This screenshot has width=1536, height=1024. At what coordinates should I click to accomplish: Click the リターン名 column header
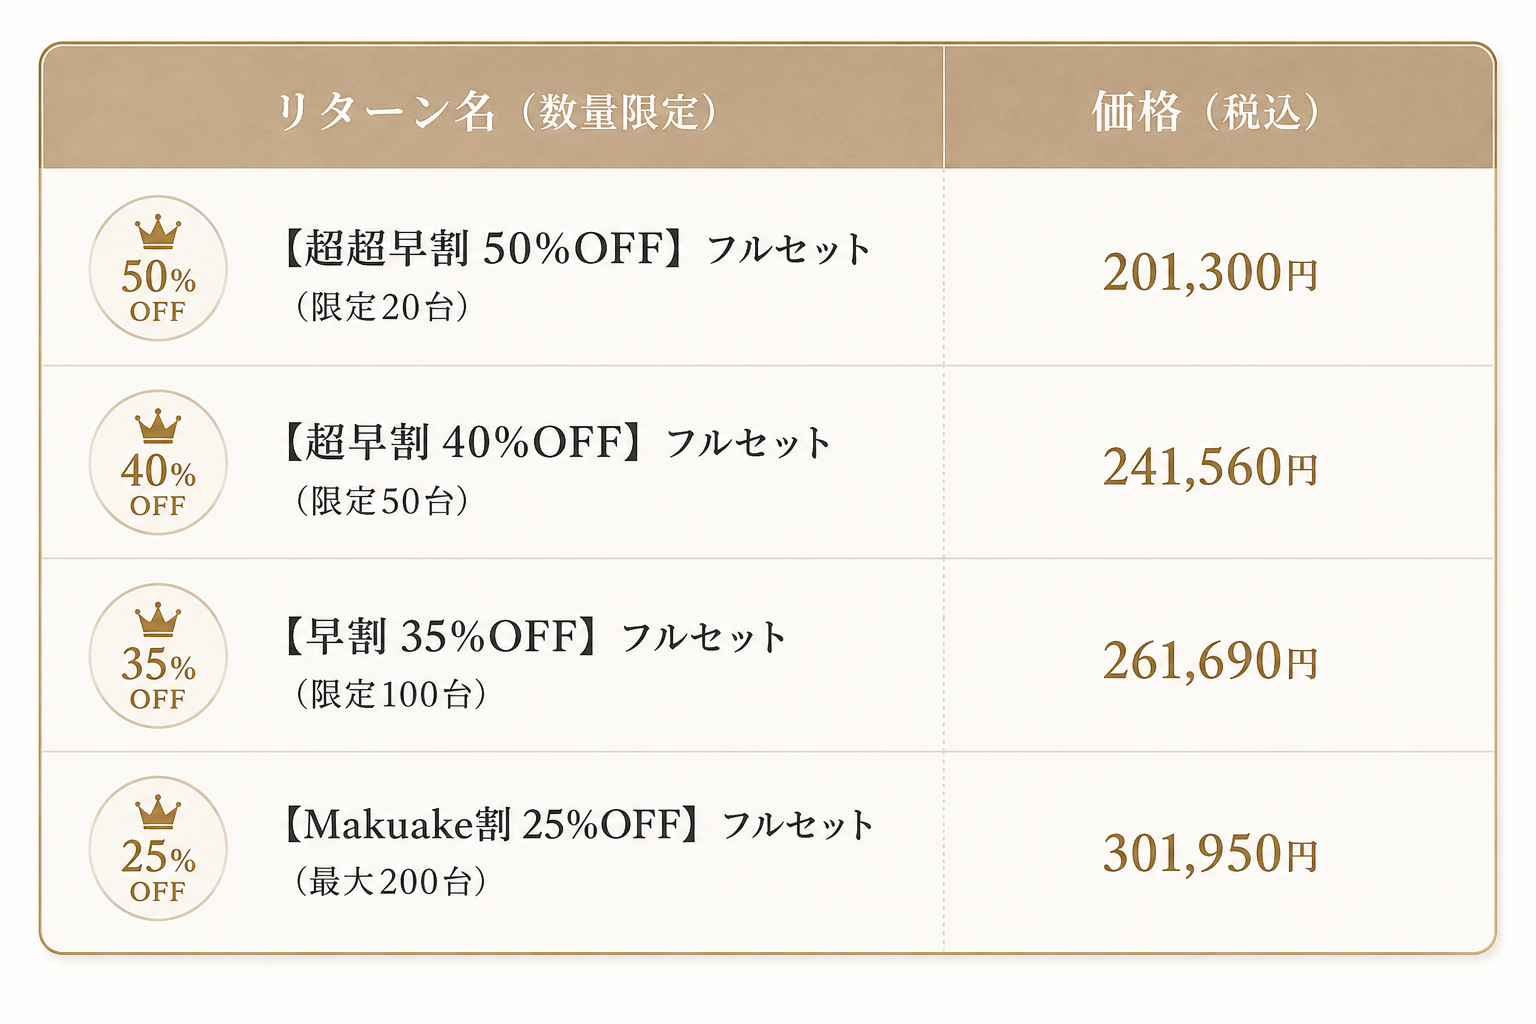(497, 111)
